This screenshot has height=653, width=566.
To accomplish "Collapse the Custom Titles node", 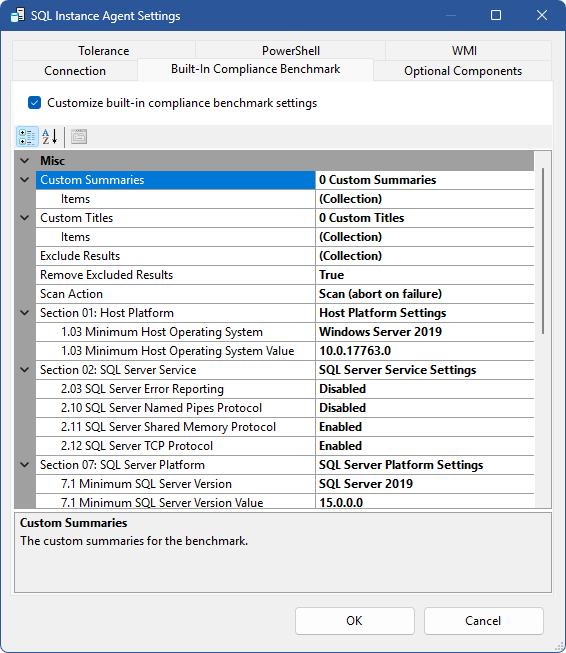I will click(25, 218).
